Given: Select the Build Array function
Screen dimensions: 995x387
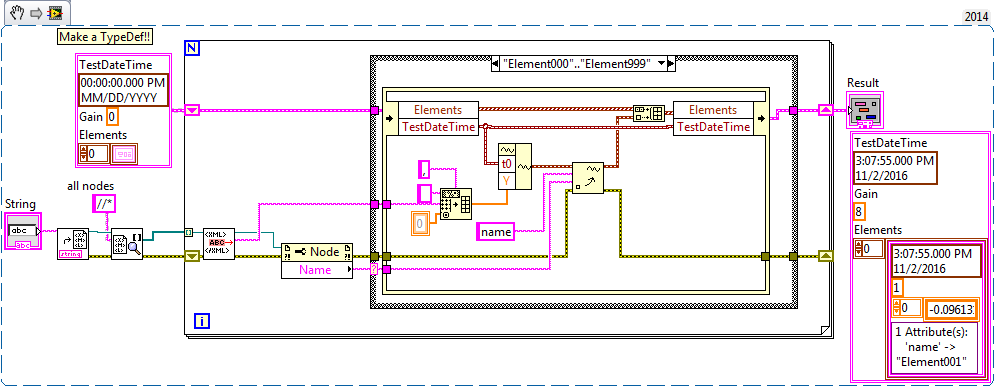Looking at the screenshot, I should [649, 113].
